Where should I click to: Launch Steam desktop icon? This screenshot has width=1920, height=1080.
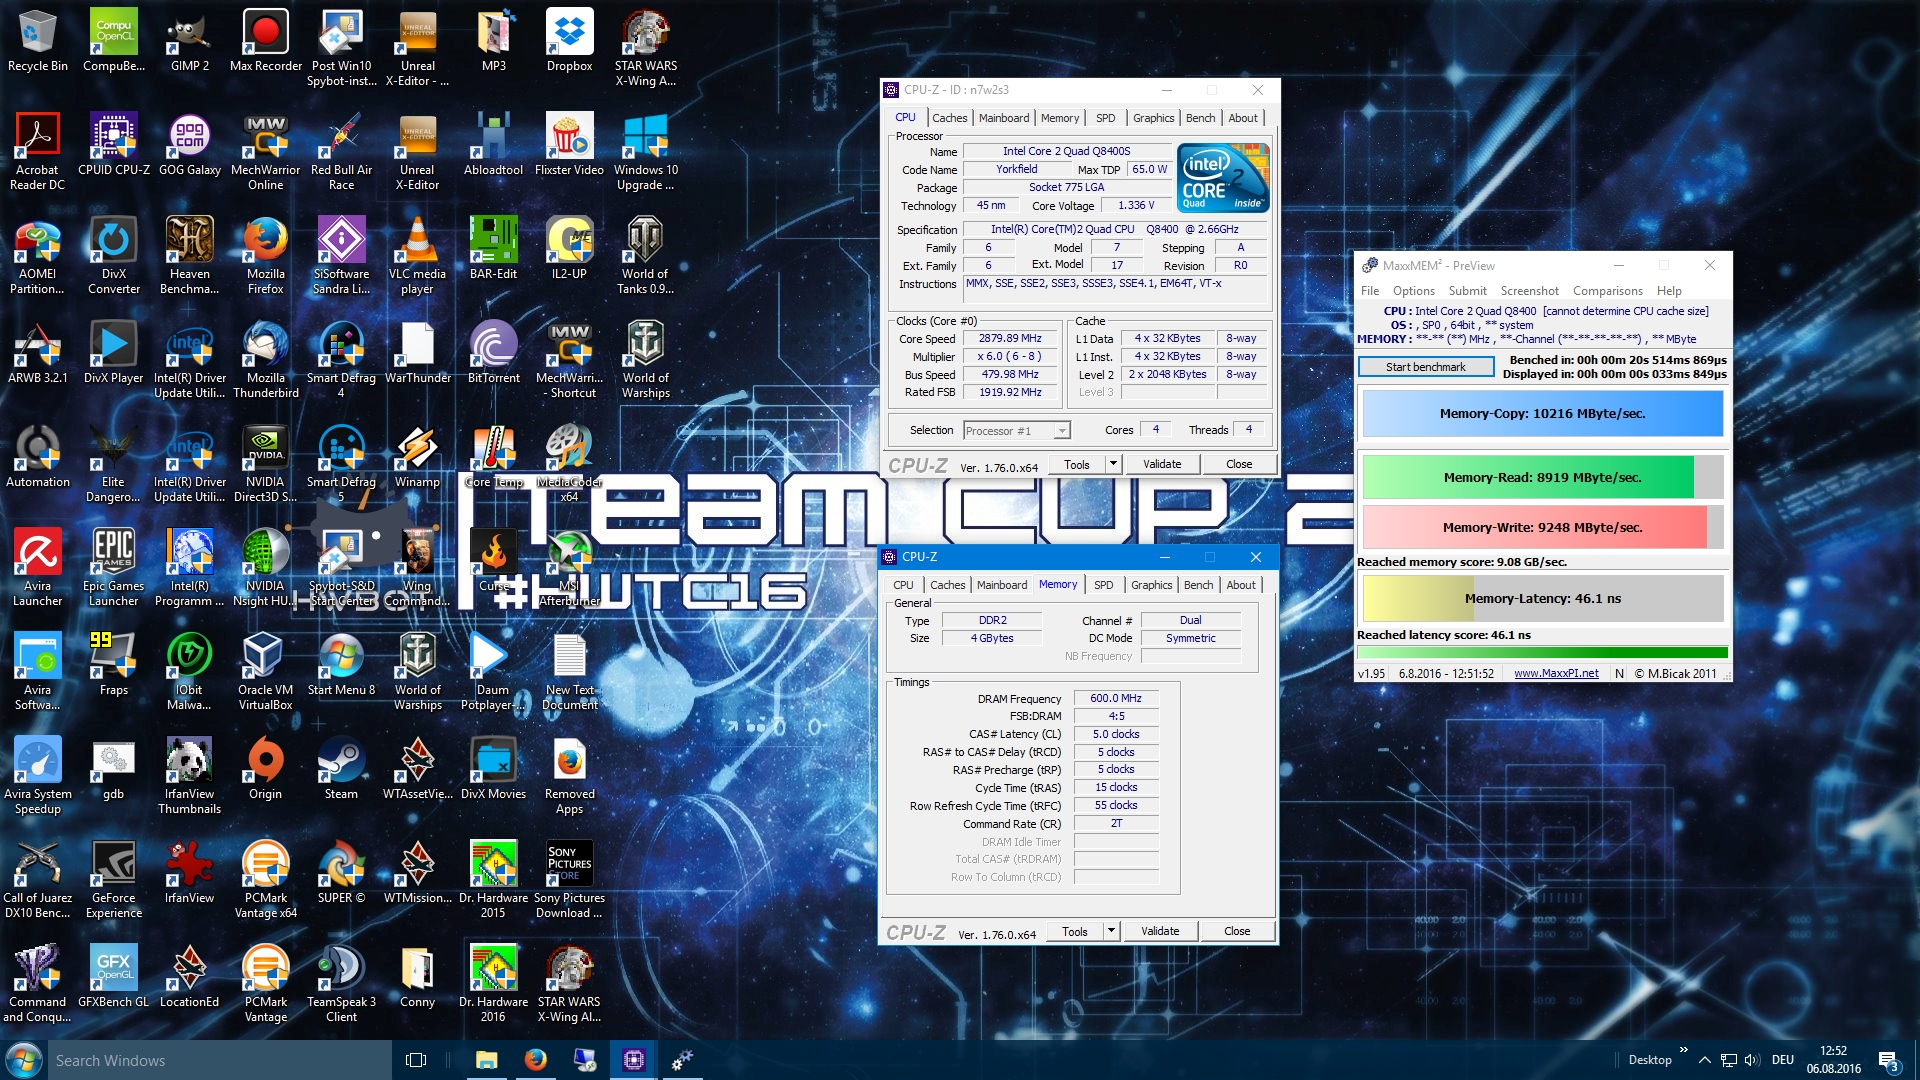pyautogui.click(x=341, y=769)
